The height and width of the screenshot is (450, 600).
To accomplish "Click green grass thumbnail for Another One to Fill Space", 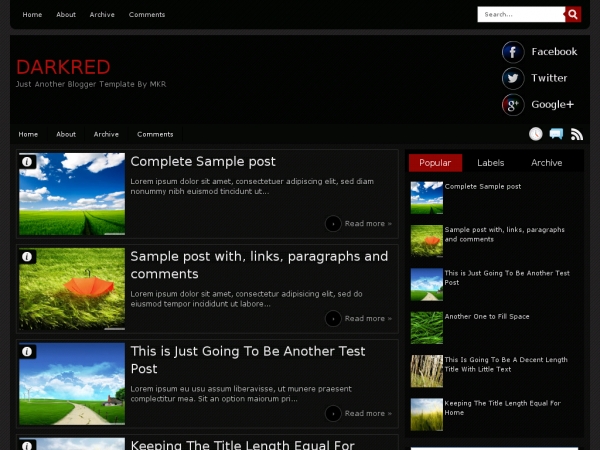I will pyautogui.click(x=427, y=328).
